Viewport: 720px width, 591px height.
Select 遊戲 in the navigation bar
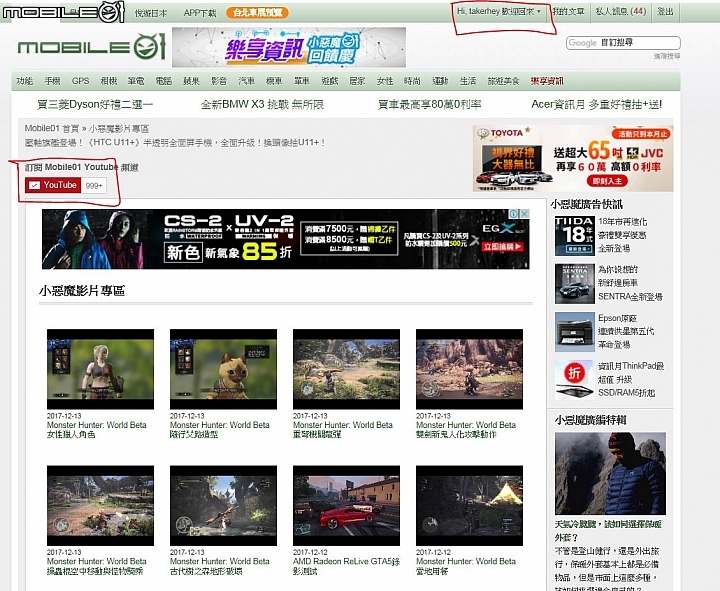pyautogui.click(x=330, y=81)
